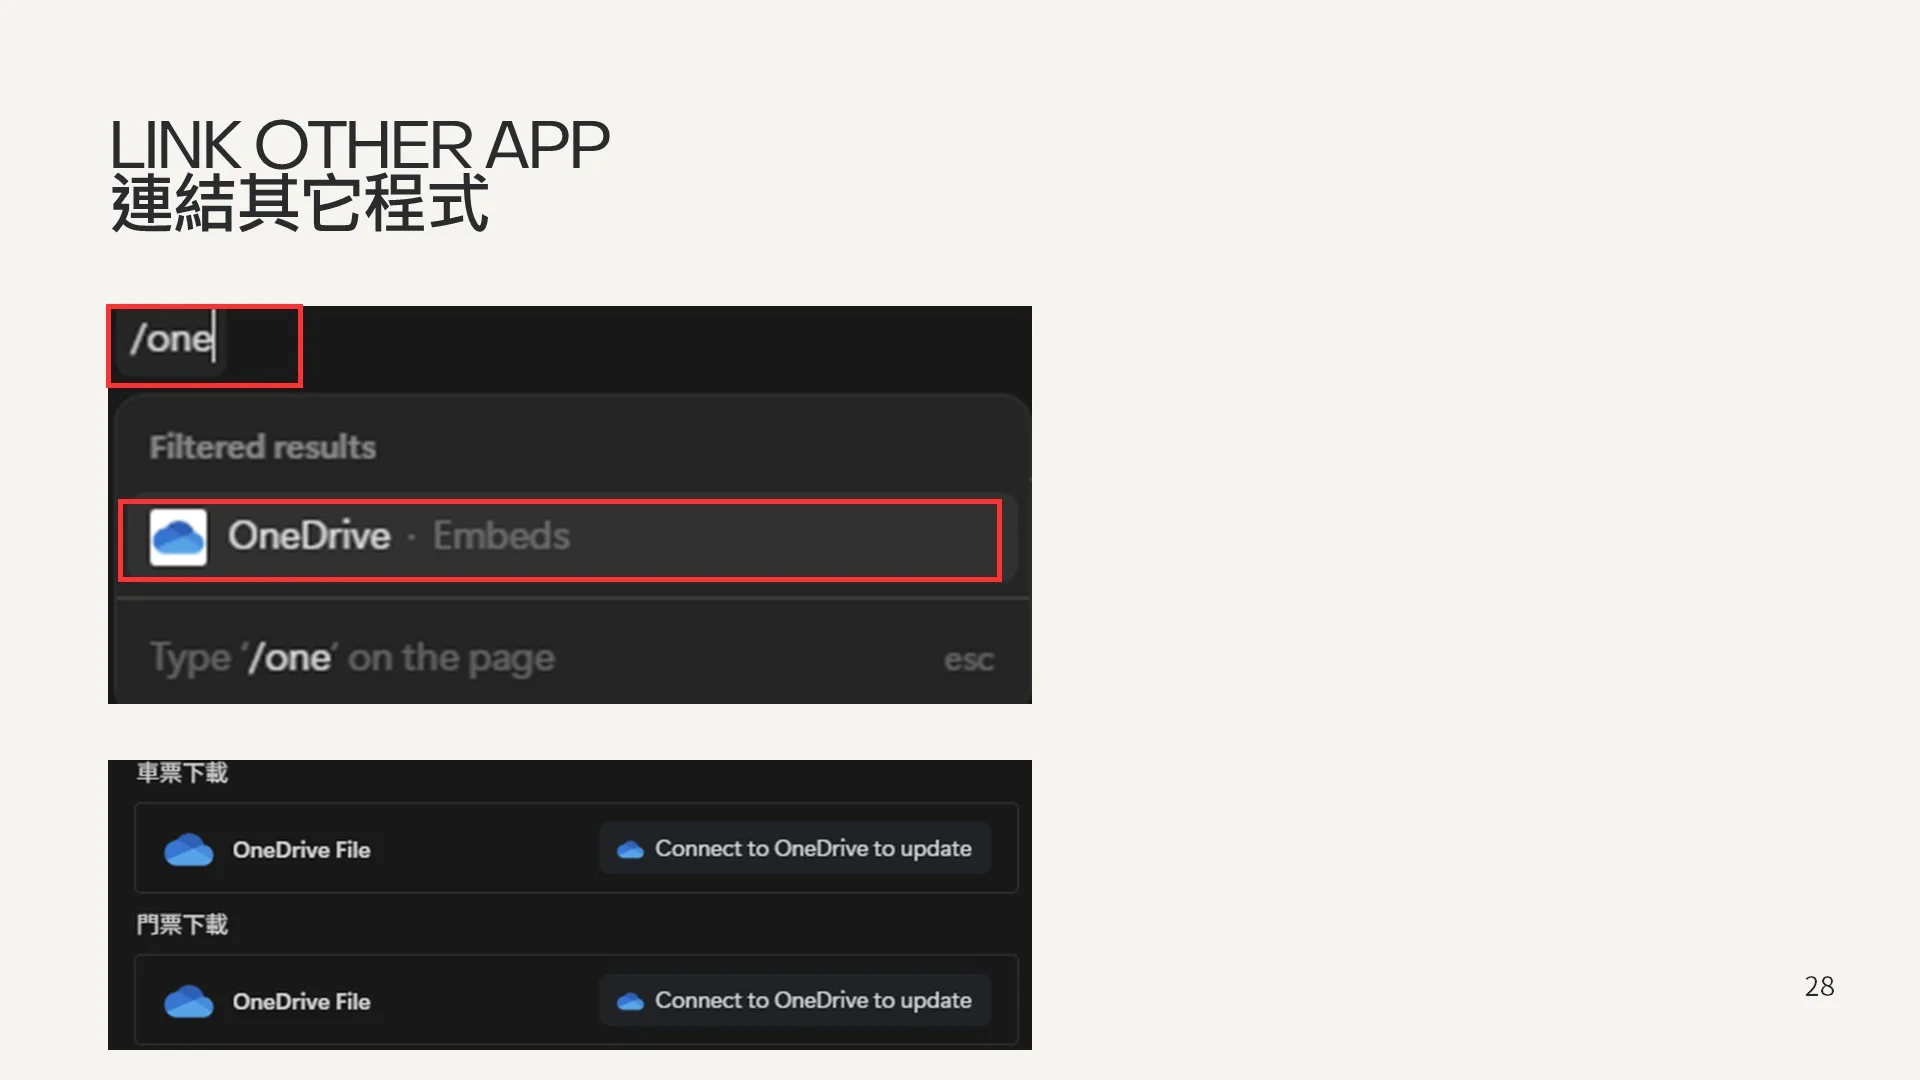Click the esc hint label

(x=968, y=660)
